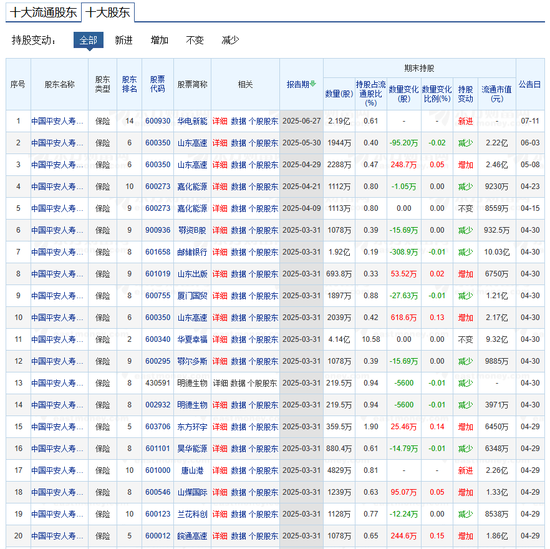Sort by the 报告期 column arrow icon
The image size is (550, 549).
313,83
